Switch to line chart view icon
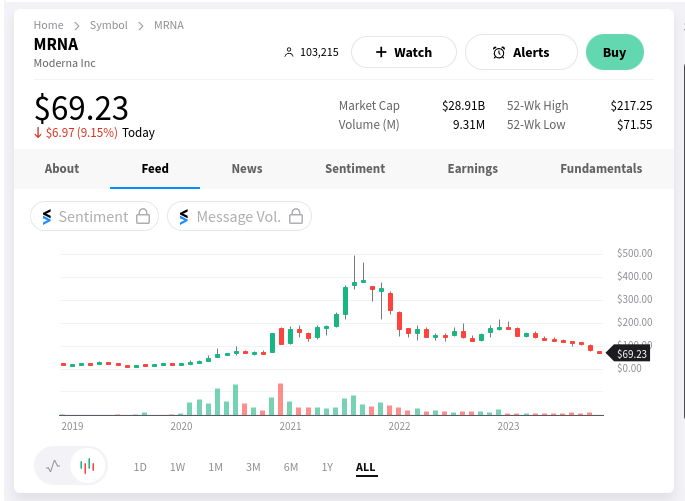685x501 pixels. (x=54, y=465)
